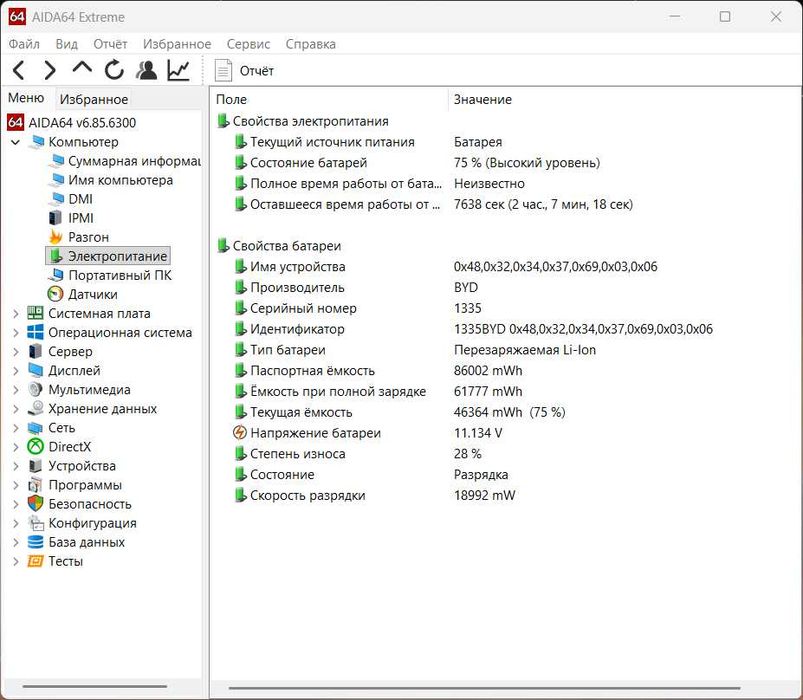This screenshot has width=803, height=700.
Task: Select the Свойства батареи group header
Action: tap(279, 246)
